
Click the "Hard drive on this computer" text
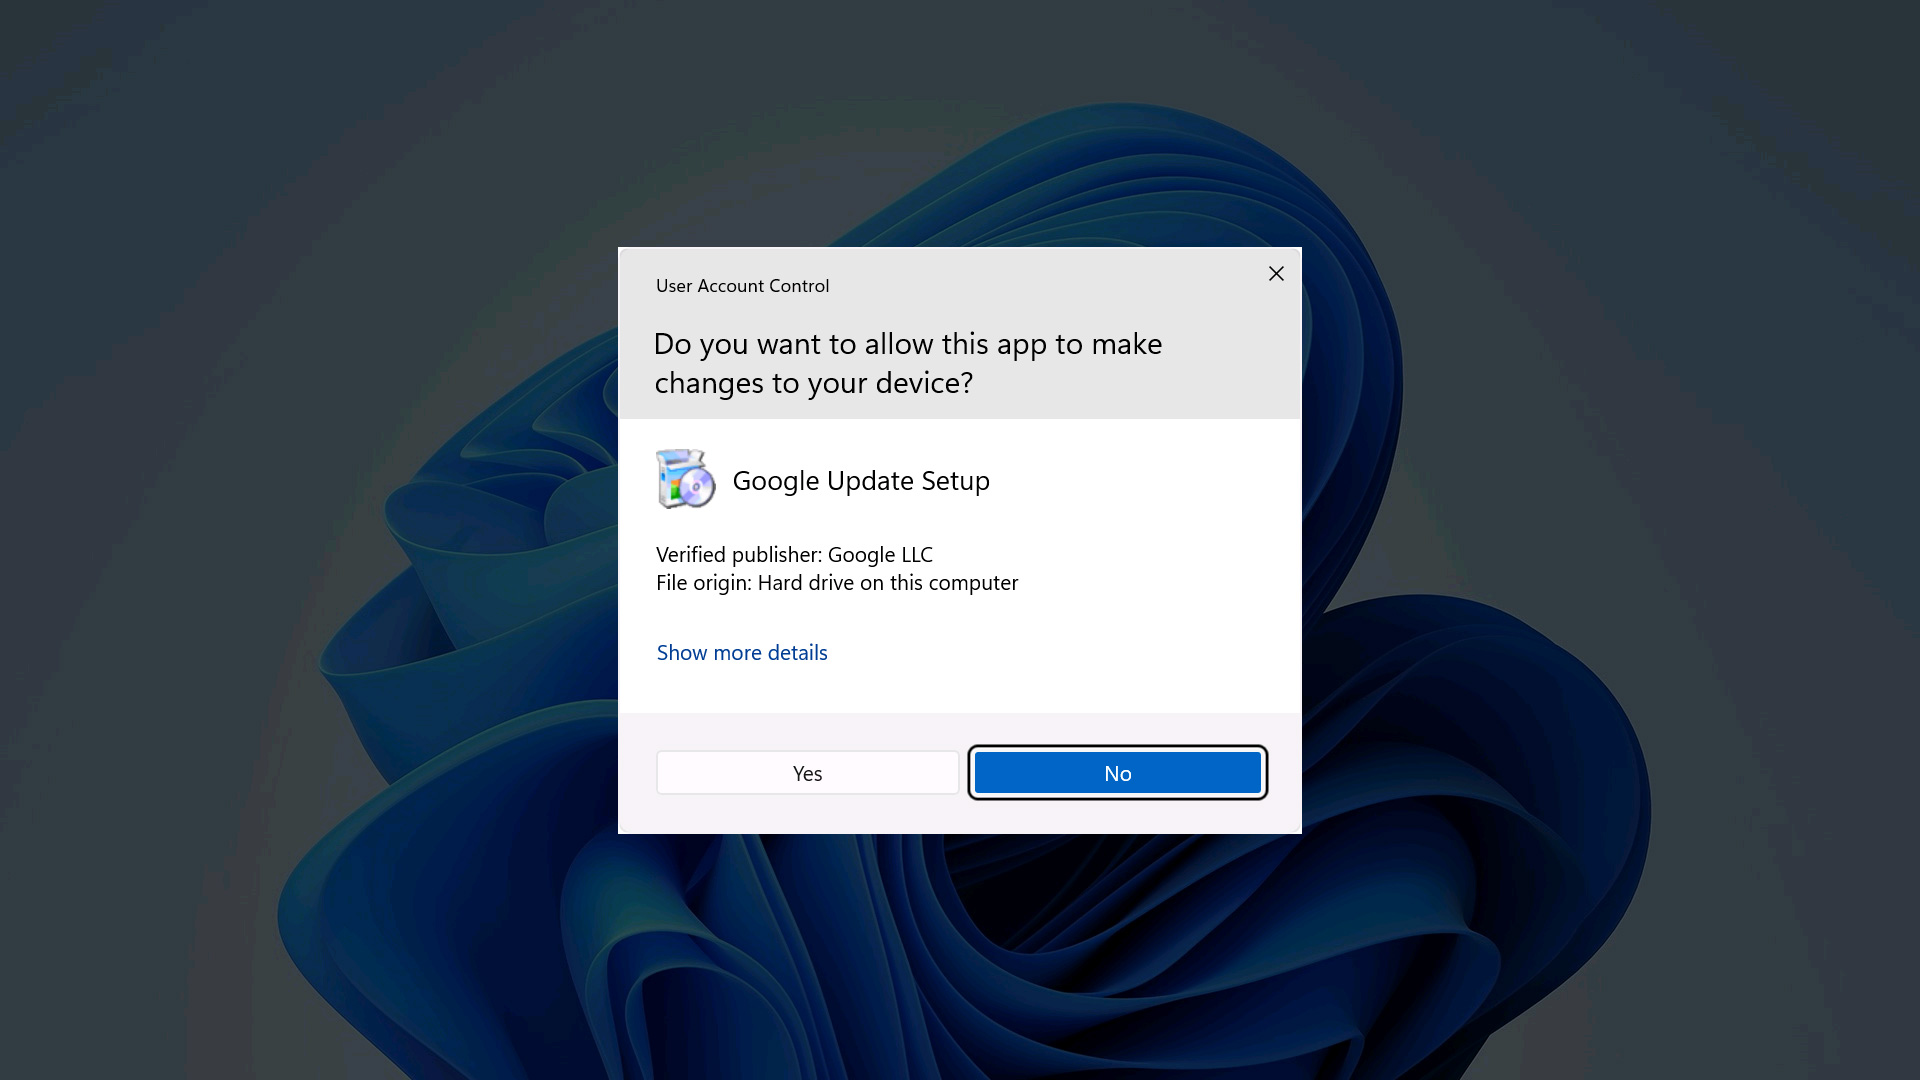click(x=887, y=583)
